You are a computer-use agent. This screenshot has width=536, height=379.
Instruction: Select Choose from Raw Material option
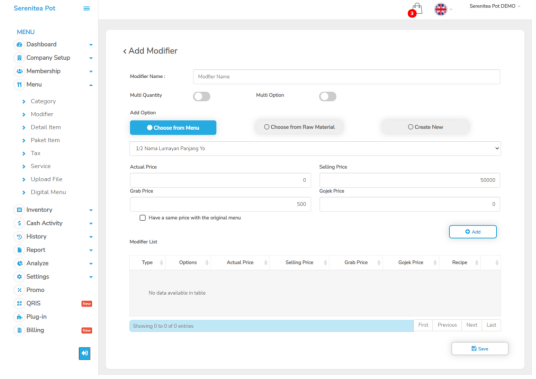coord(299,127)
